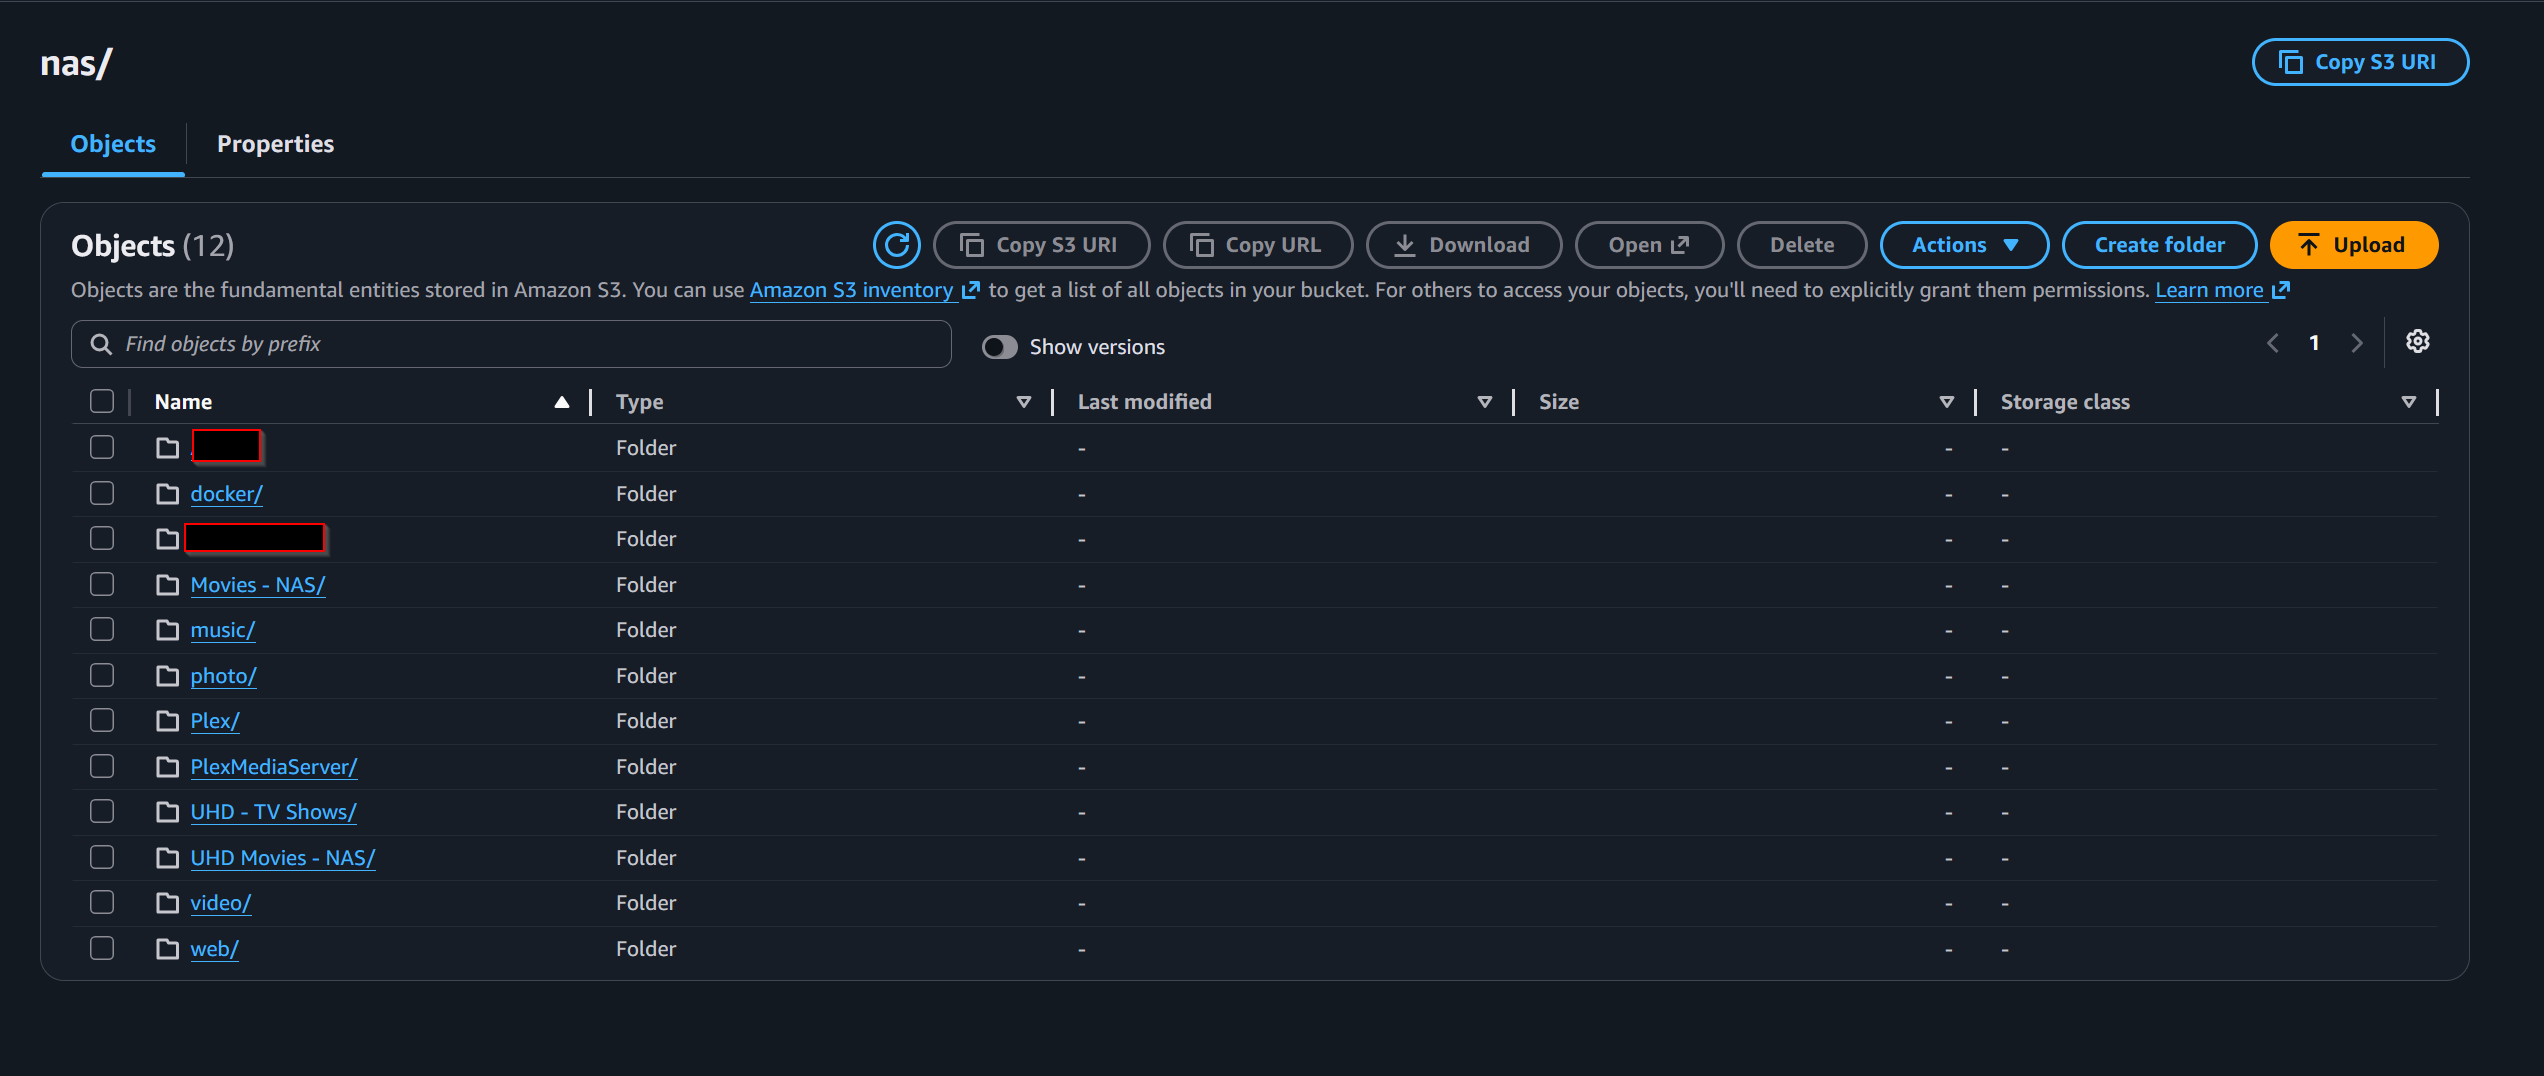2544x1076 pixels.
Task: Check the video/ folder checkbox
Action: tap(102, 902)
